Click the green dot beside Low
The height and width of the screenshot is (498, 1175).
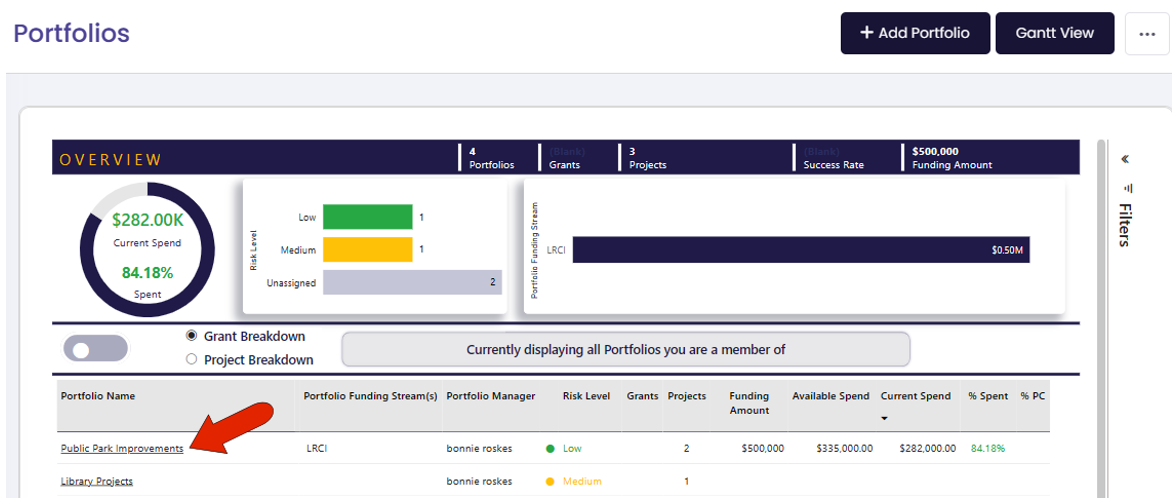coord(550,449)
